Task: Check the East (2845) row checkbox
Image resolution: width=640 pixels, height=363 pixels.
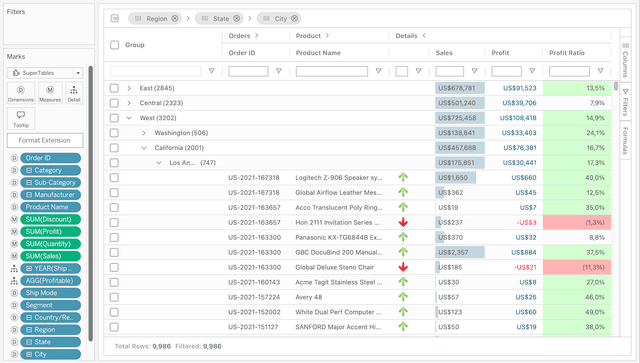Action: click(x=114, y=88)
